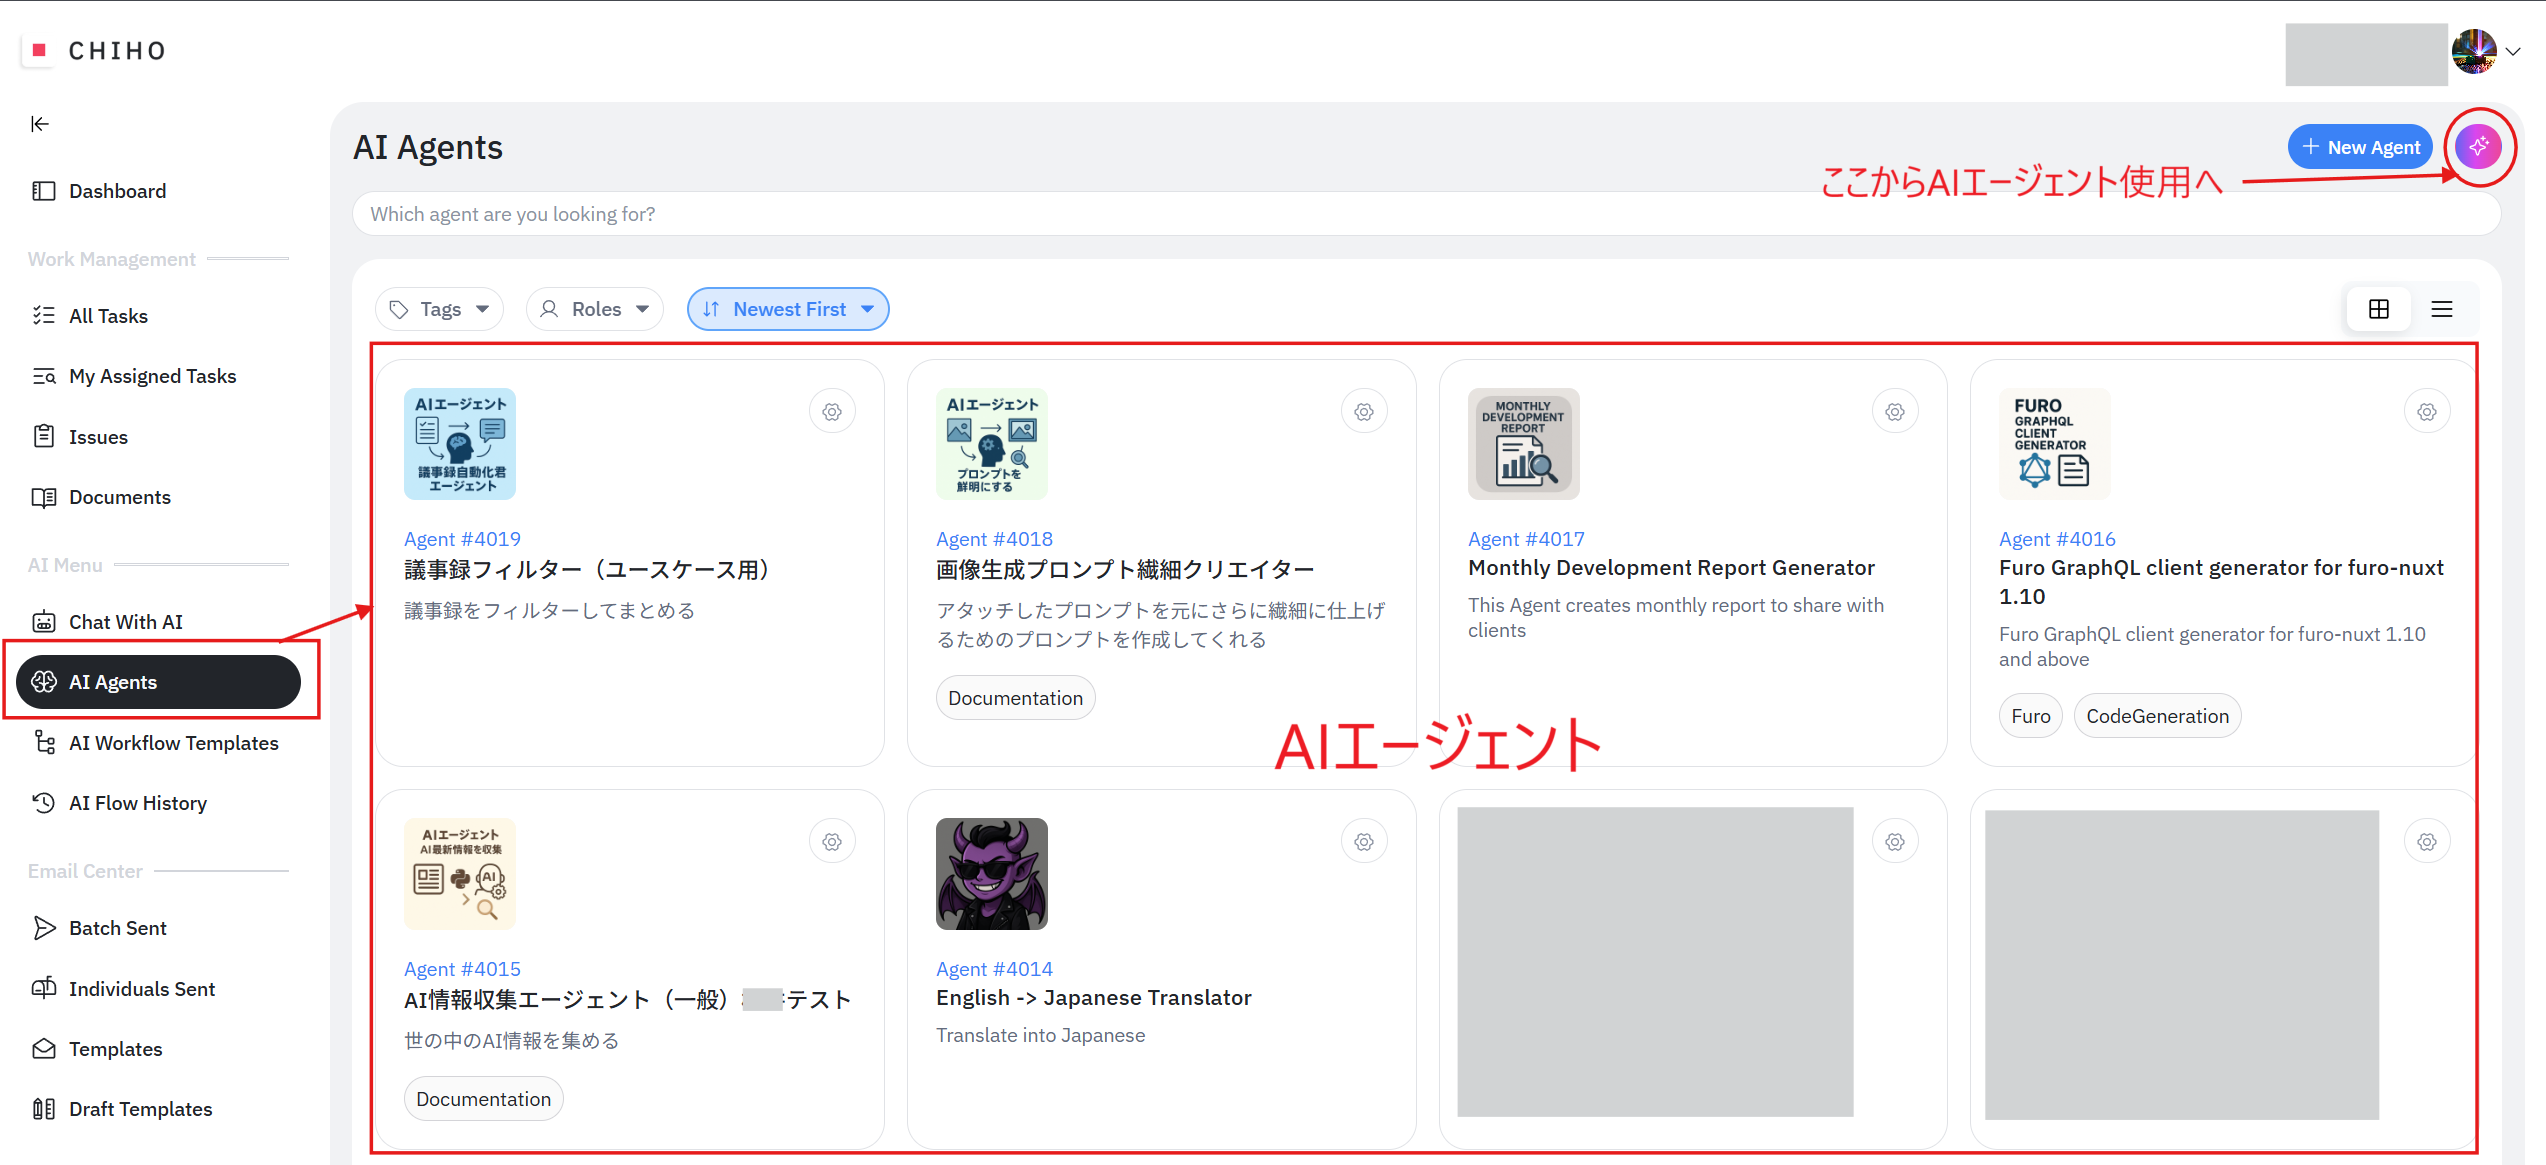Screen dimensions: 2546x1165
Task: Open settings gear on Agent #4017 card
Action: click(1895, 412)
